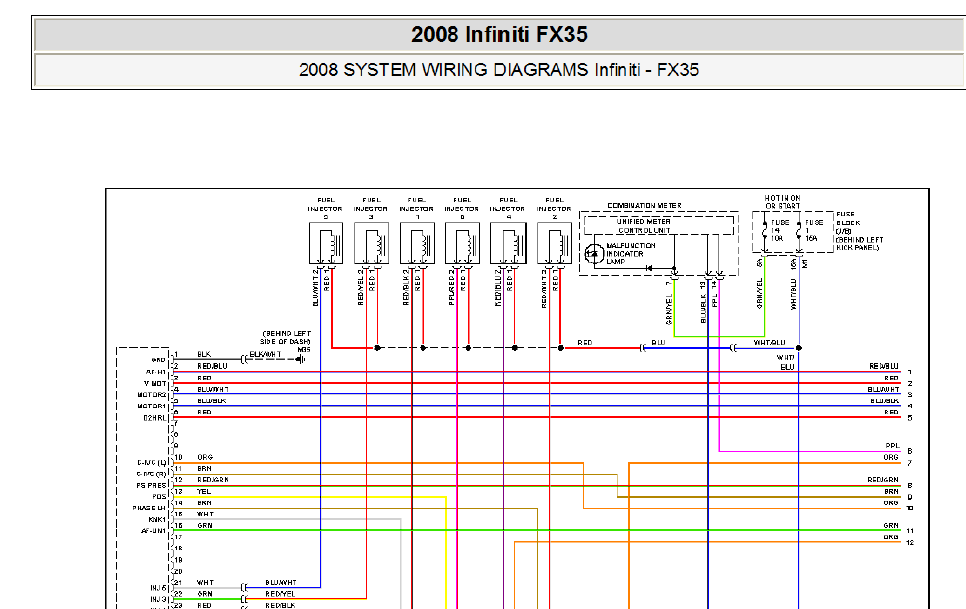966x609 pixels.
Task: Click the 'BLU' label on the thick blue wire
Action: coord(658,342)
